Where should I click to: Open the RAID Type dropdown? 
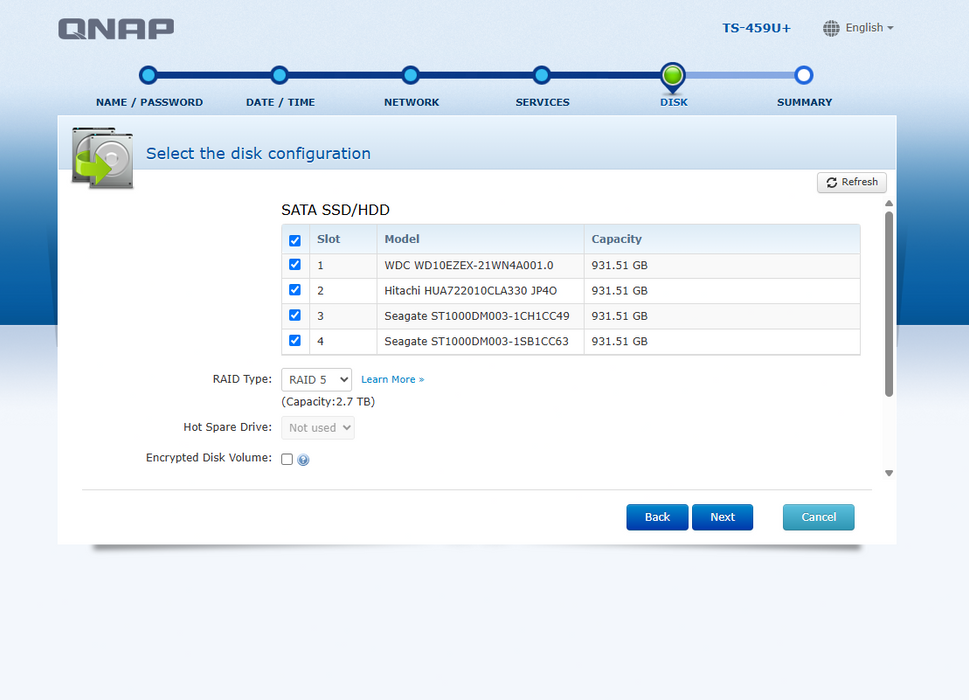coord(316,380)
